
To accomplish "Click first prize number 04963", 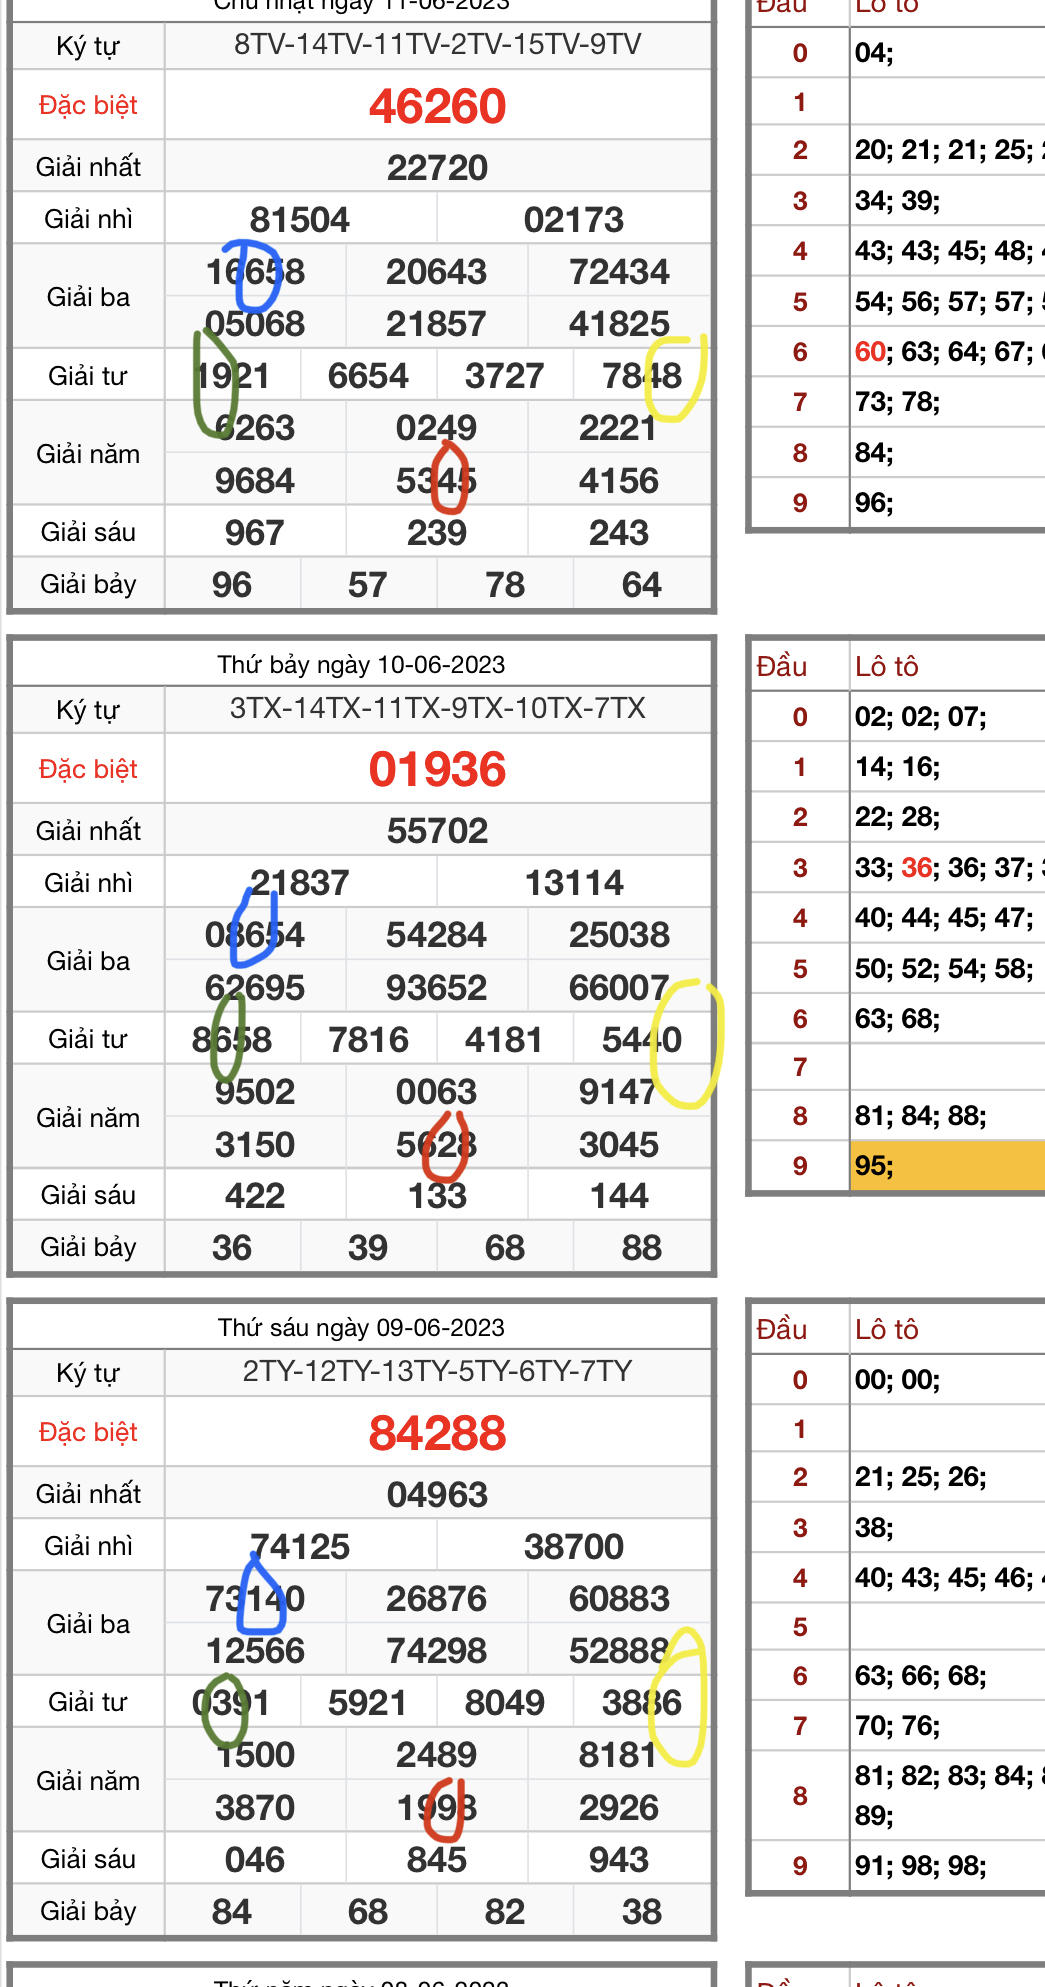I will (437, 1494).
